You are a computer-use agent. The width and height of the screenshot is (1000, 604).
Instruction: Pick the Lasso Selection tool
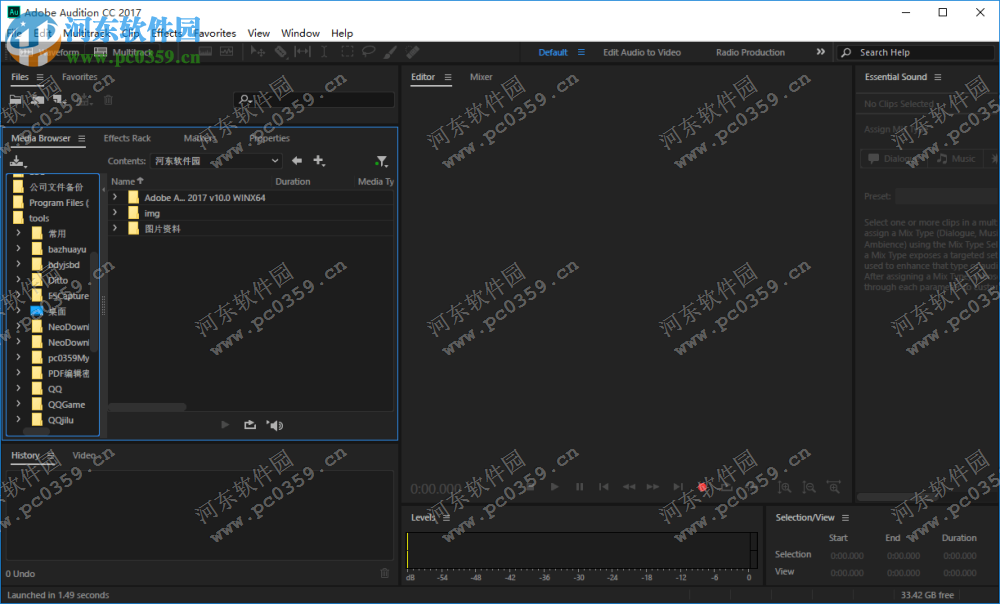tap(369, 51)
